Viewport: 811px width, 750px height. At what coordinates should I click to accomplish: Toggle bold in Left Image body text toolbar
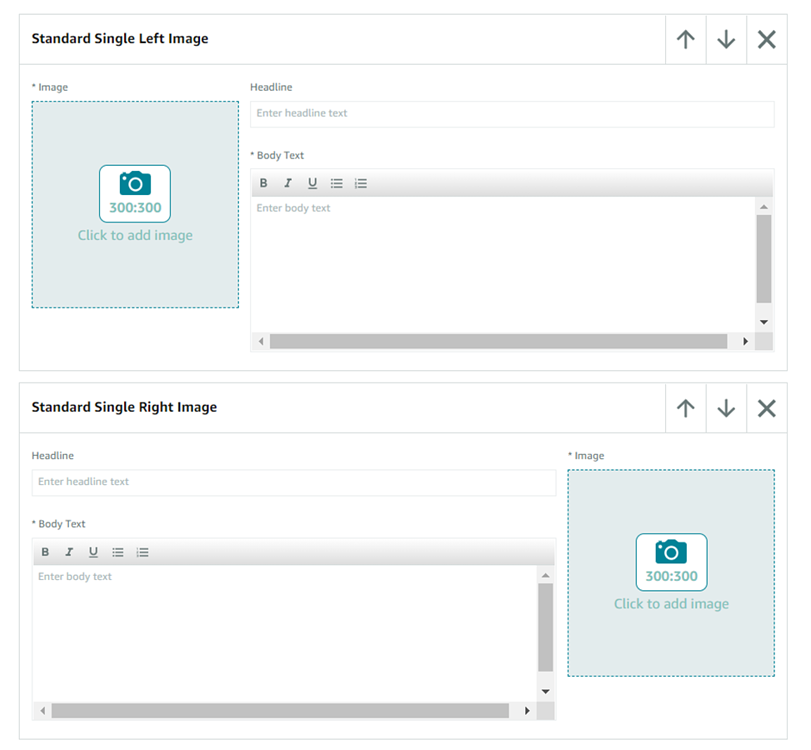coord(264,184)
